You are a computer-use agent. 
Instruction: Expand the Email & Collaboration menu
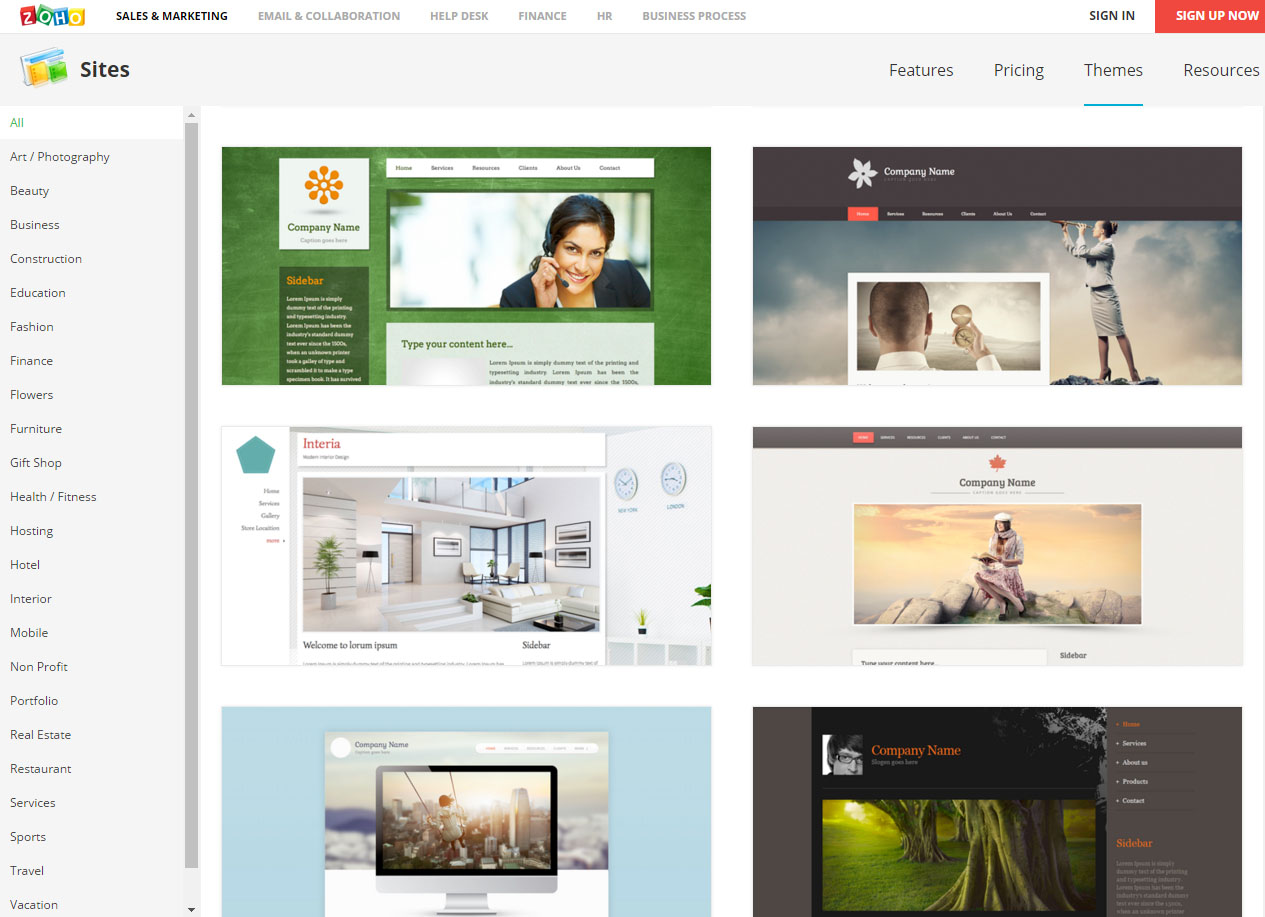click(x=328, y=16)
